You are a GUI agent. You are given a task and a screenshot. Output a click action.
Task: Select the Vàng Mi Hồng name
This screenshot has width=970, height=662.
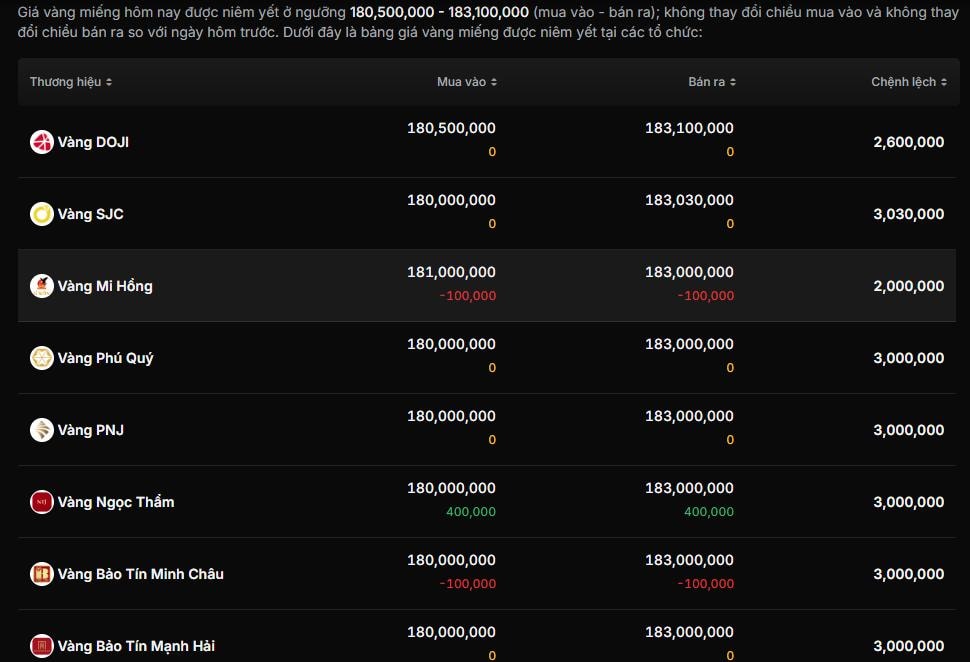click(x=105, y=286)
